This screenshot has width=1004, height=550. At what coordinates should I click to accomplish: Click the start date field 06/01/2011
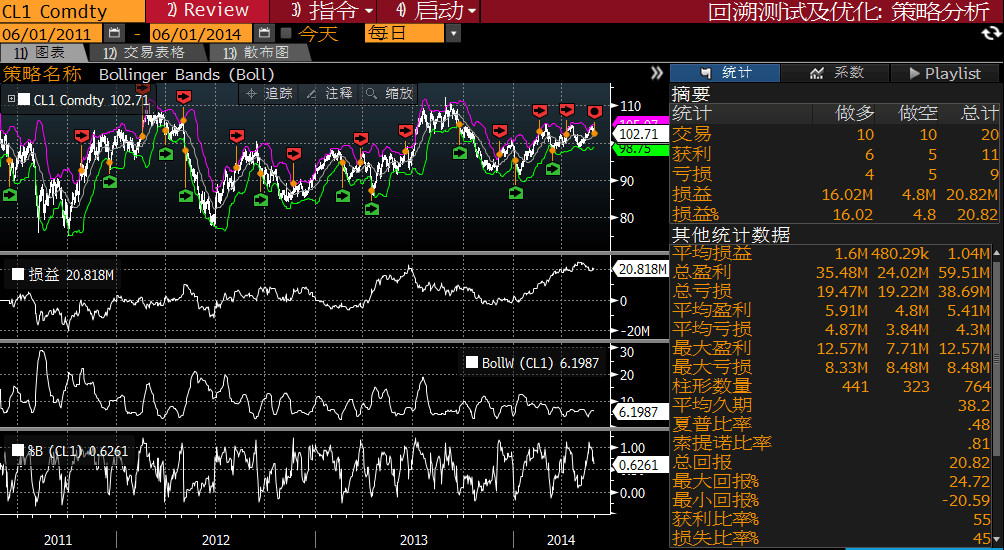(50, 34)
